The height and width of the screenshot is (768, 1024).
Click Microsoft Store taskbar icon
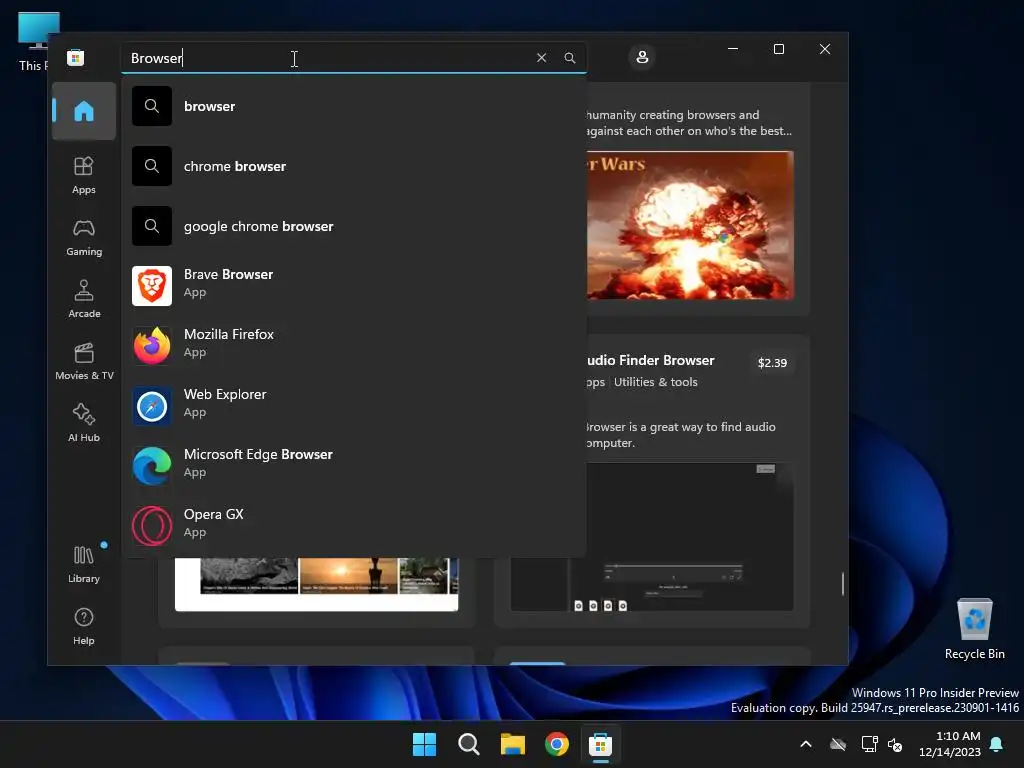coord(600,744)
